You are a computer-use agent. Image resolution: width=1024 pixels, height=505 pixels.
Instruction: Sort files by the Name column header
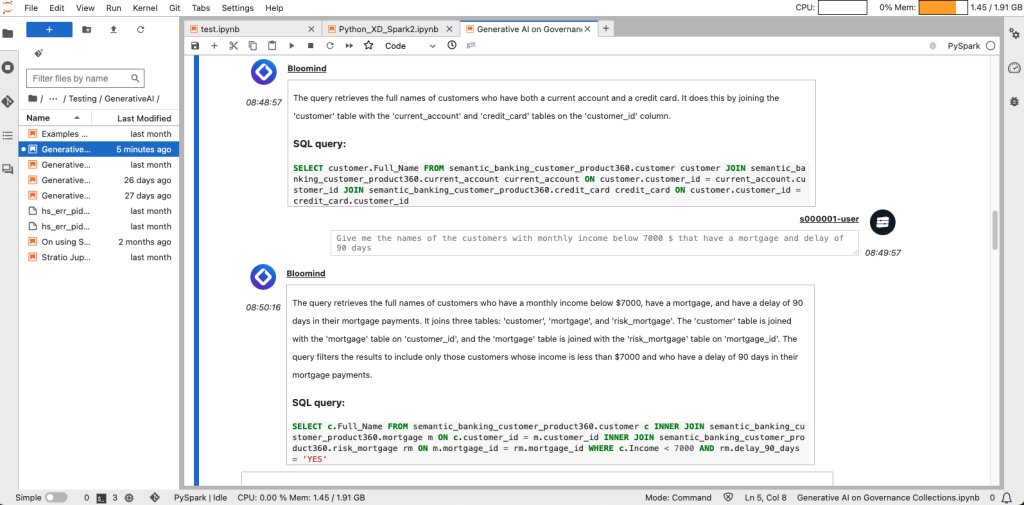point(38,118)
